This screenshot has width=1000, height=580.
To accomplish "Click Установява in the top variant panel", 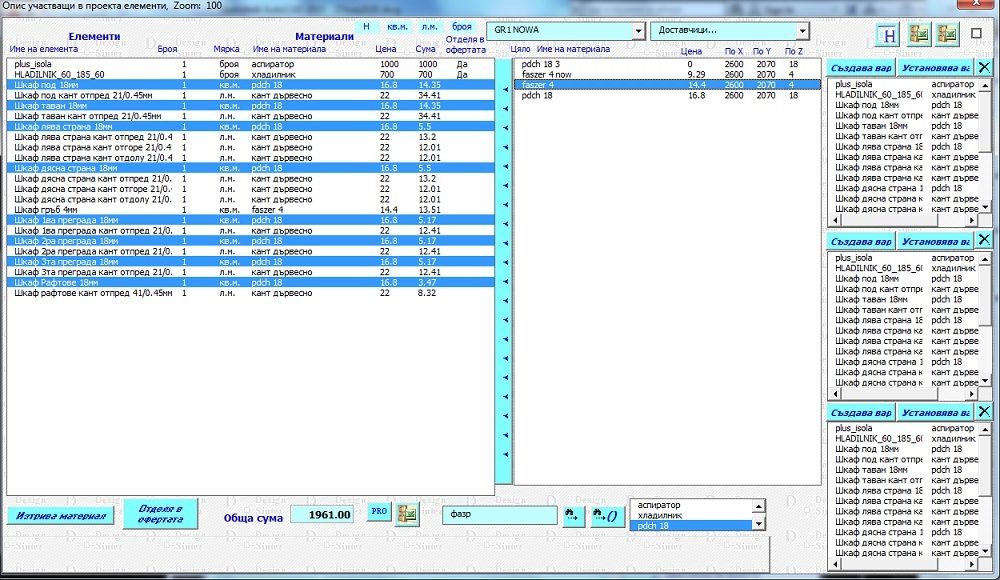I will click(935, 68).
